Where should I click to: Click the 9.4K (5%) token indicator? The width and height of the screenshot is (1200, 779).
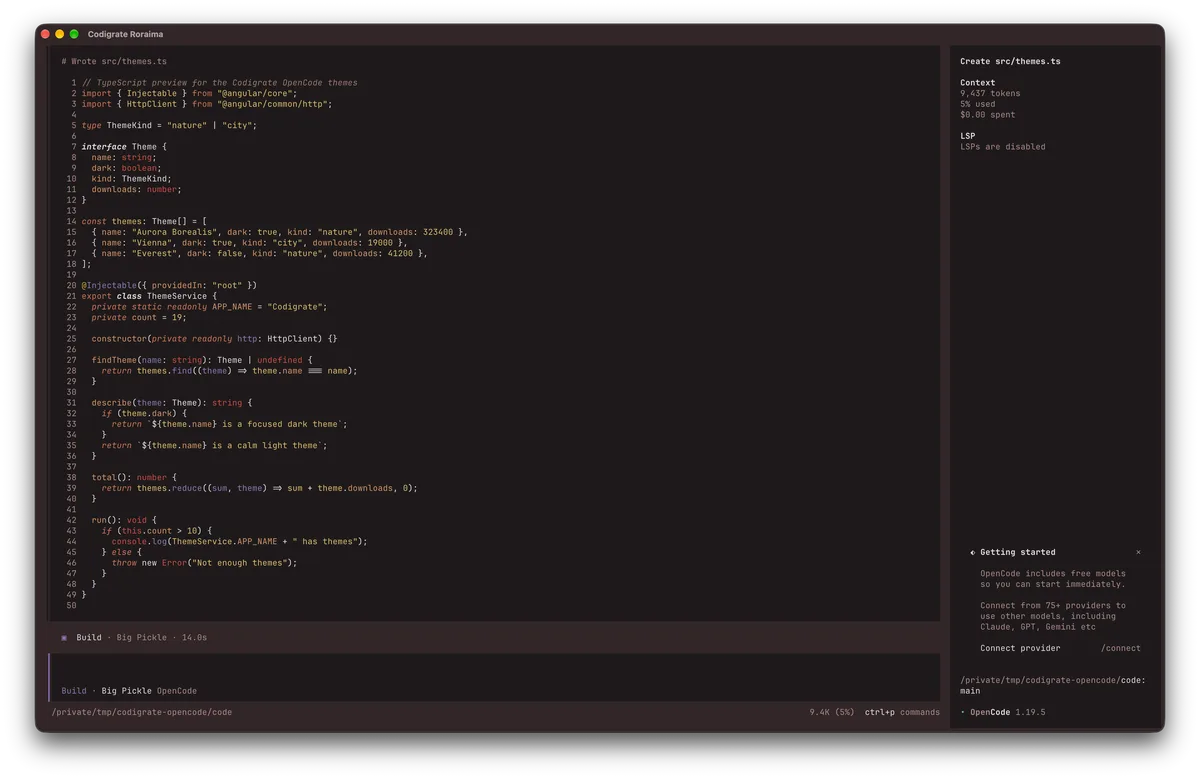tap(832, 712)
